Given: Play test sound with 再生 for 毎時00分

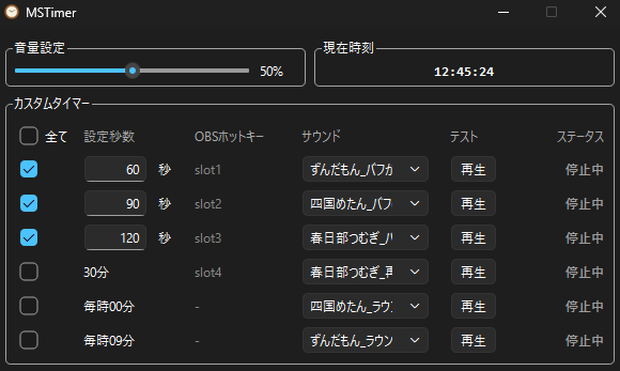Looking at the screenshot, I should pos(473,306).
